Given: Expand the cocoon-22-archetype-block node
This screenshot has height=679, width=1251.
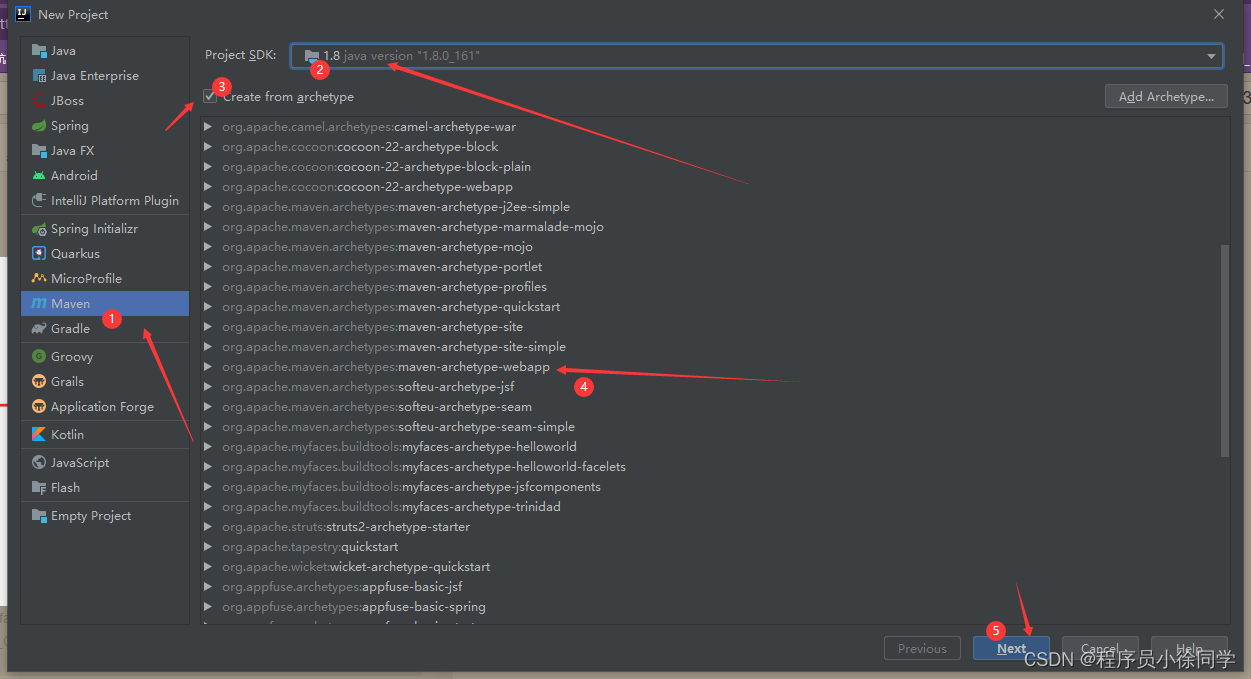Looking at the screenshot, I should (208, 147).
